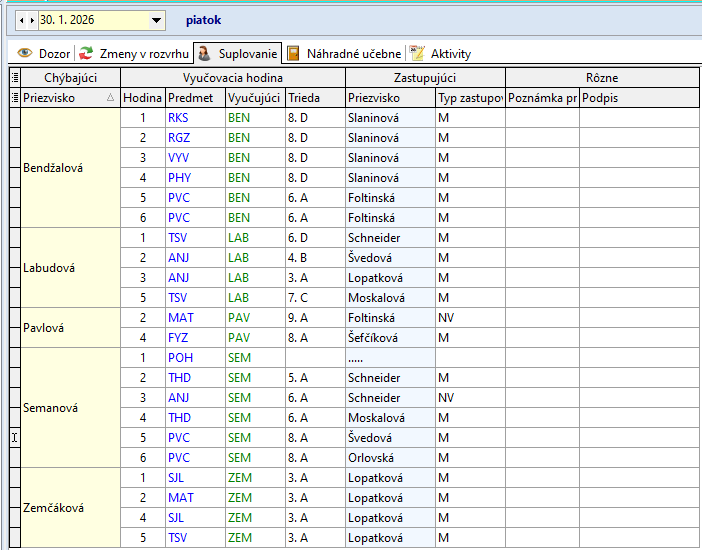Go to next day with right arrow
702x550 pixels.
point(31,19)
